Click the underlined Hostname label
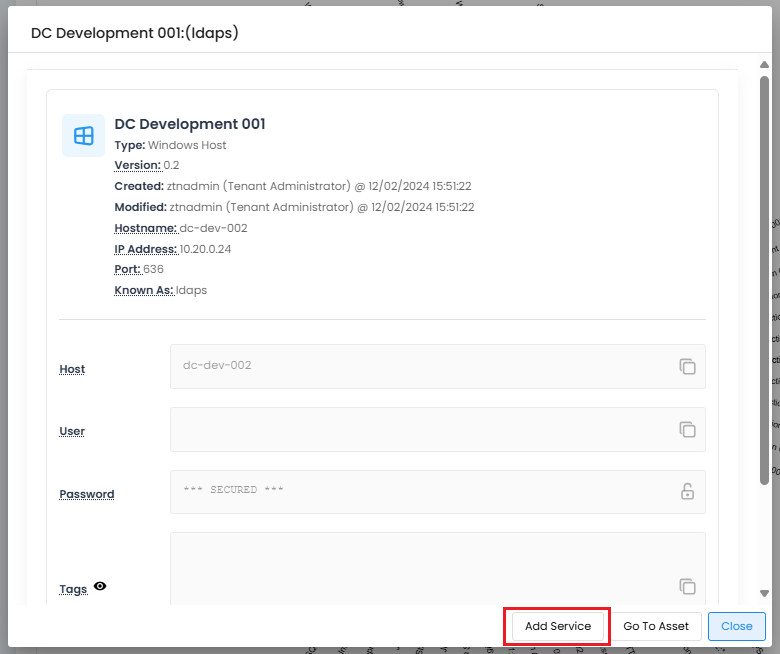 145,228
